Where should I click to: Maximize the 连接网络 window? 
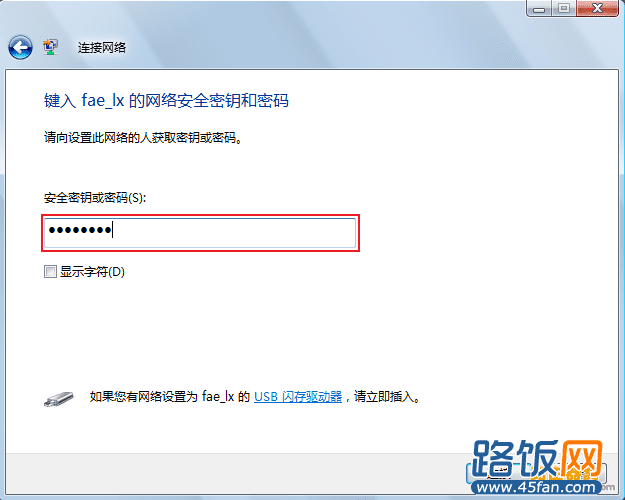(564, 8)
